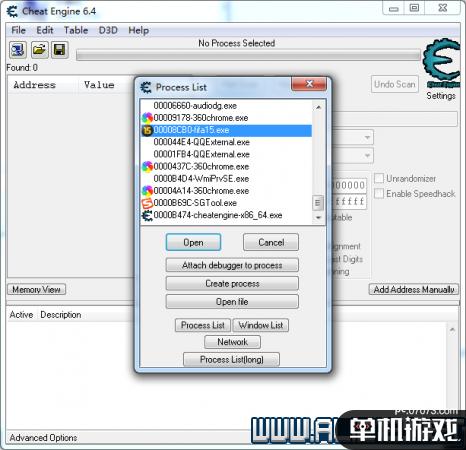The height and width of the screenshot is (450, 466).
Task: Click the Cancel button in Process List
Action: pos(271,242)
